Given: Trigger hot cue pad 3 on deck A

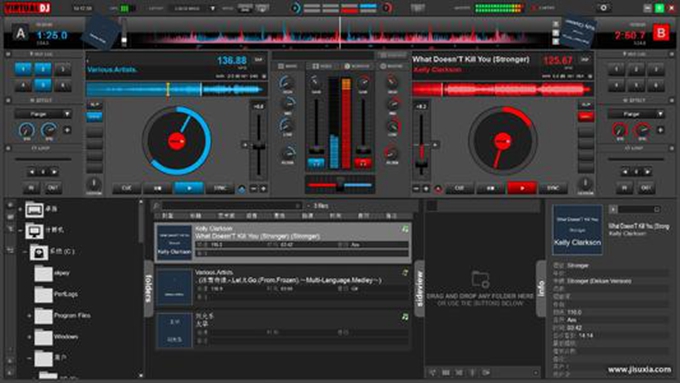Looking at the screenshot, I should click(x=63, y=69).
